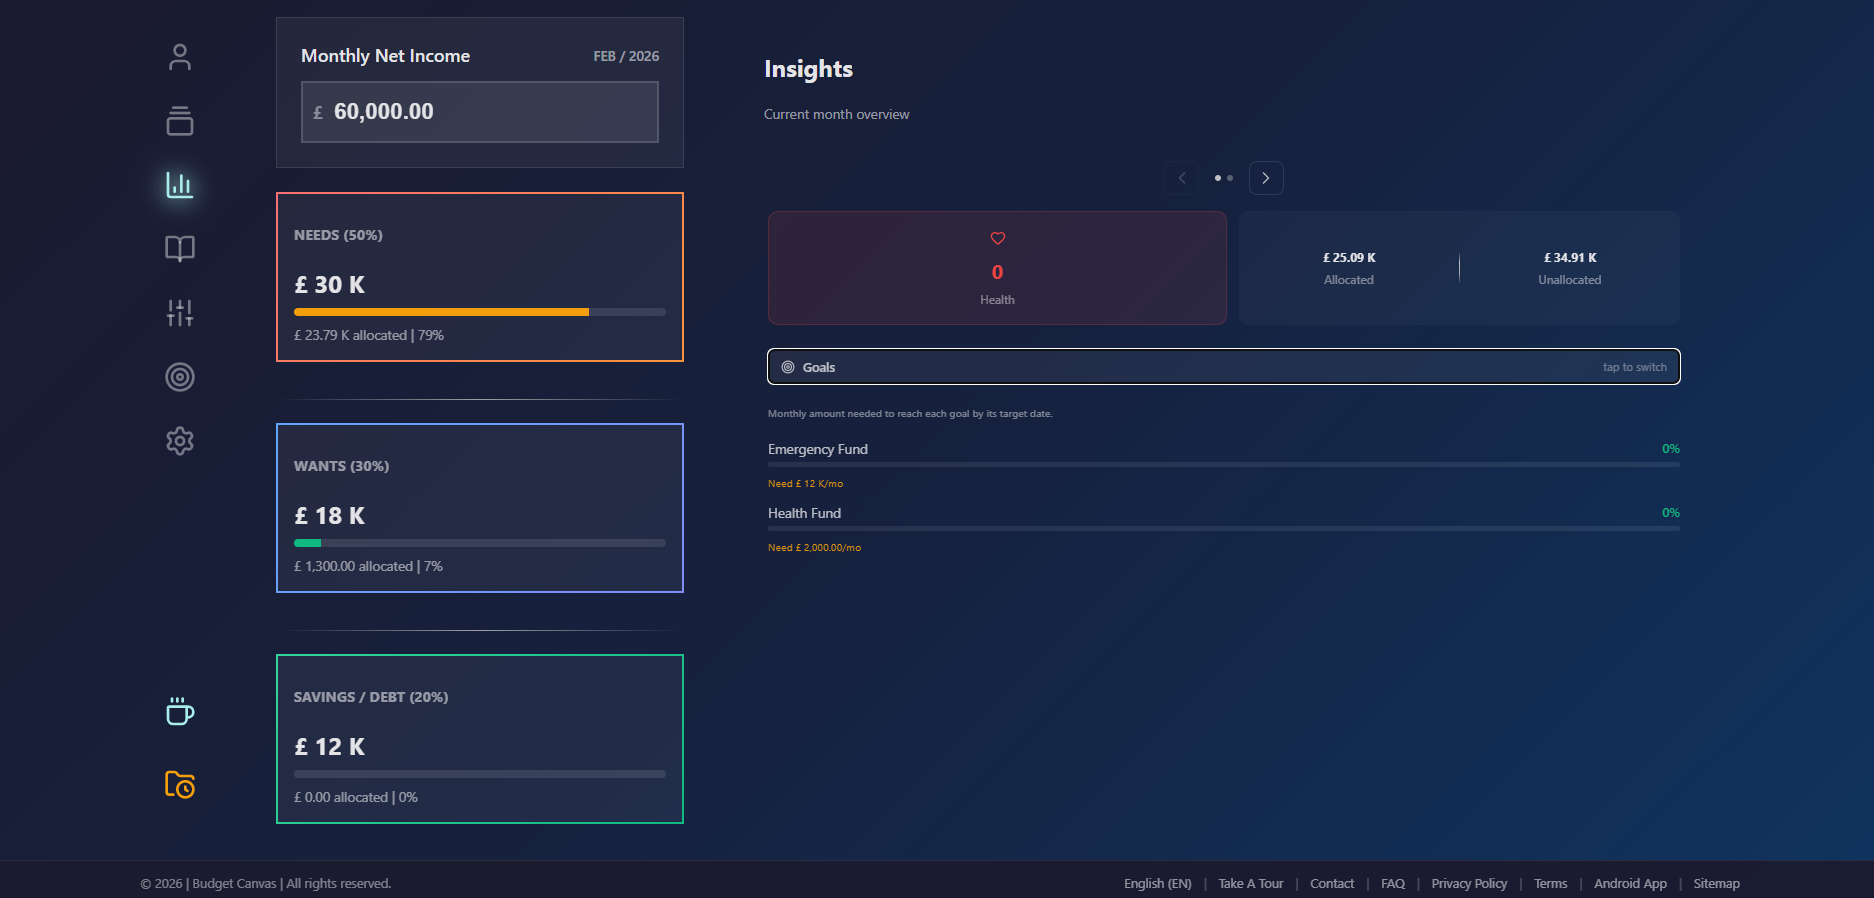The image size is (1874, 898).
Task: Open the target goals icon in sidebar
Action: point(180,377)
